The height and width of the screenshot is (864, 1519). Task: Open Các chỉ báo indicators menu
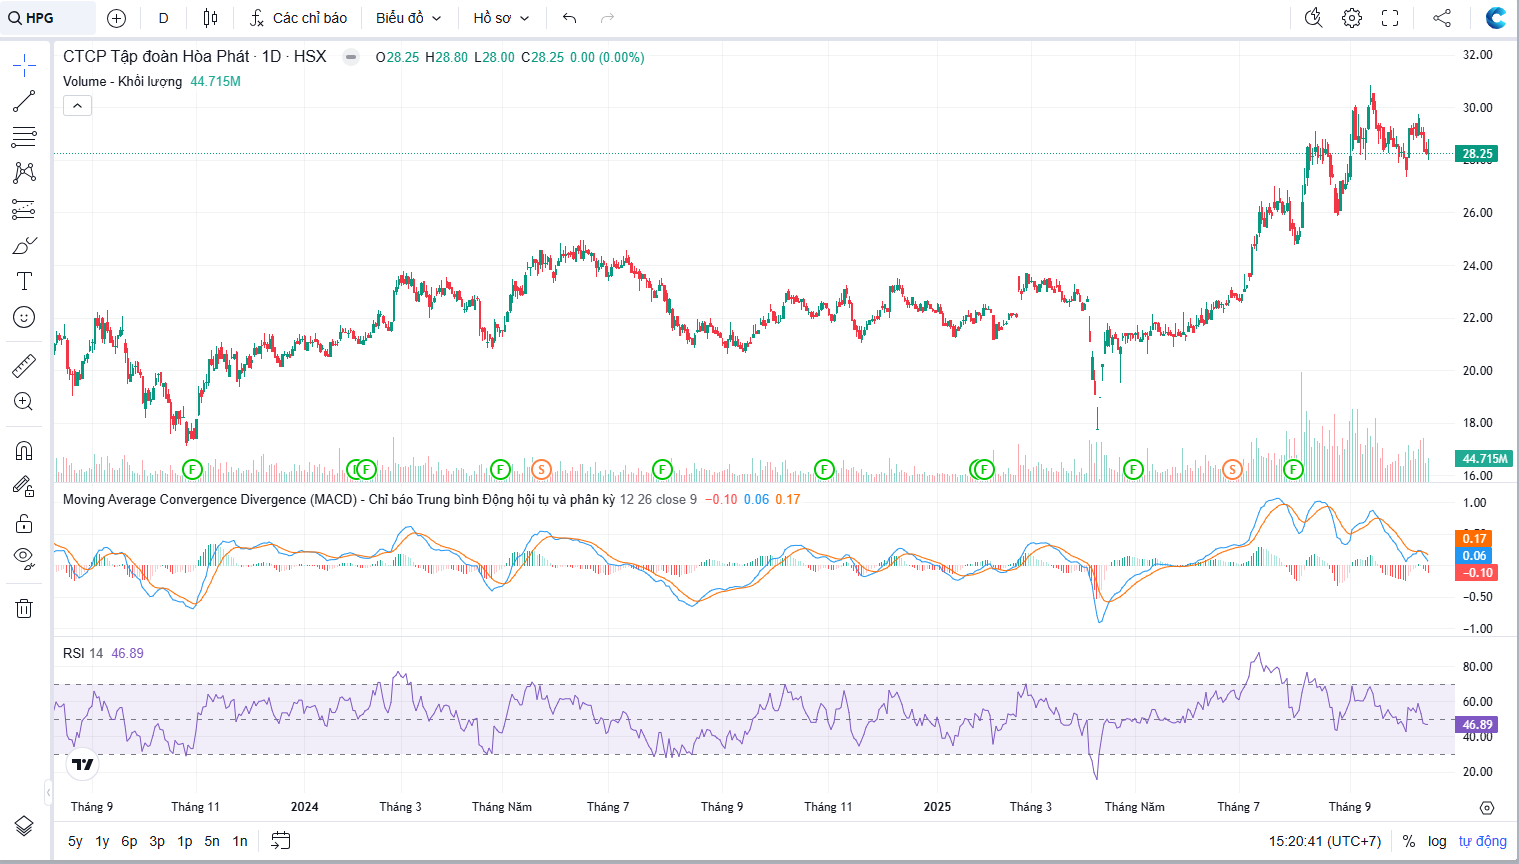(298, 18)
